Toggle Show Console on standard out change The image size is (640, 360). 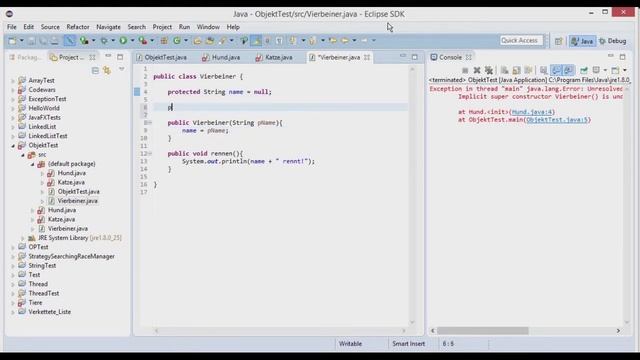pyautogui.click(x=556, y=70)
